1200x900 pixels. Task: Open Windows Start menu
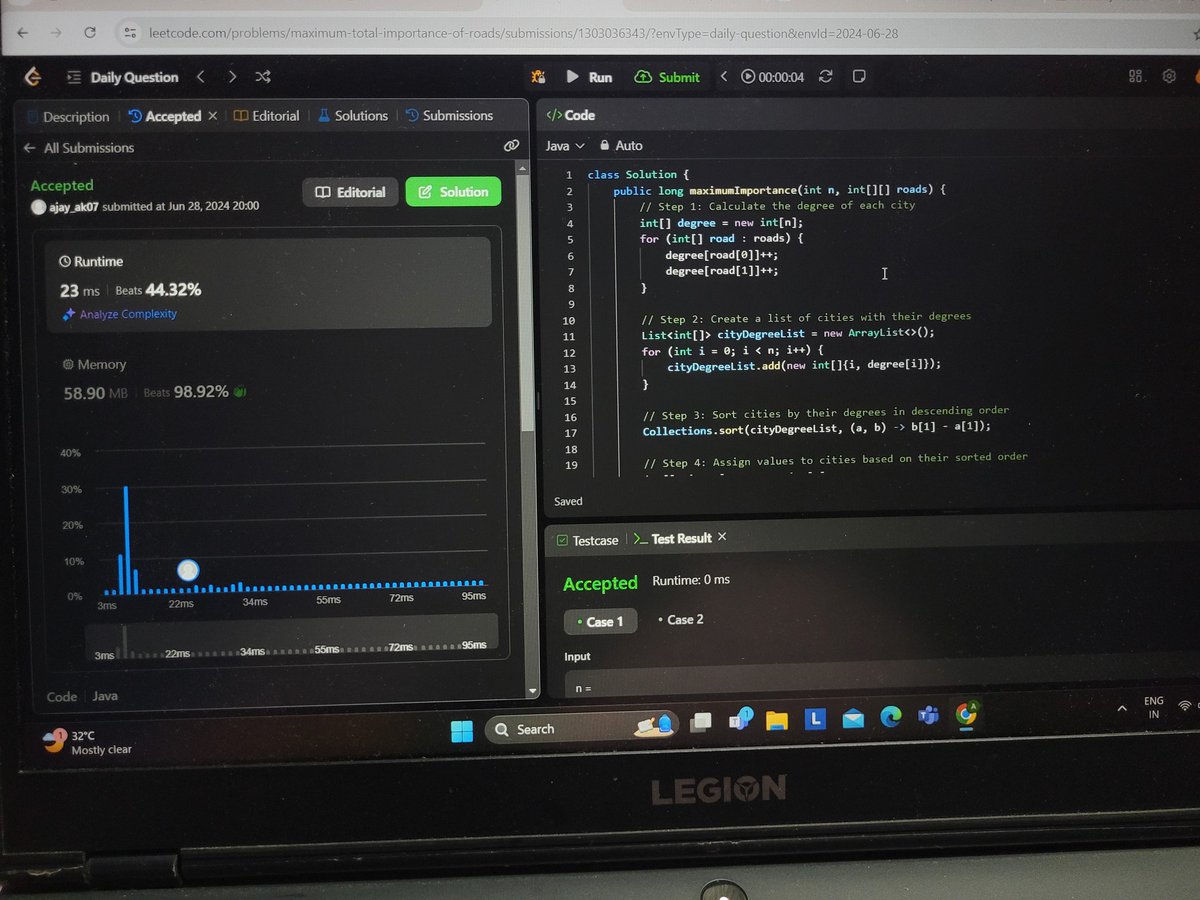(461, 731)
